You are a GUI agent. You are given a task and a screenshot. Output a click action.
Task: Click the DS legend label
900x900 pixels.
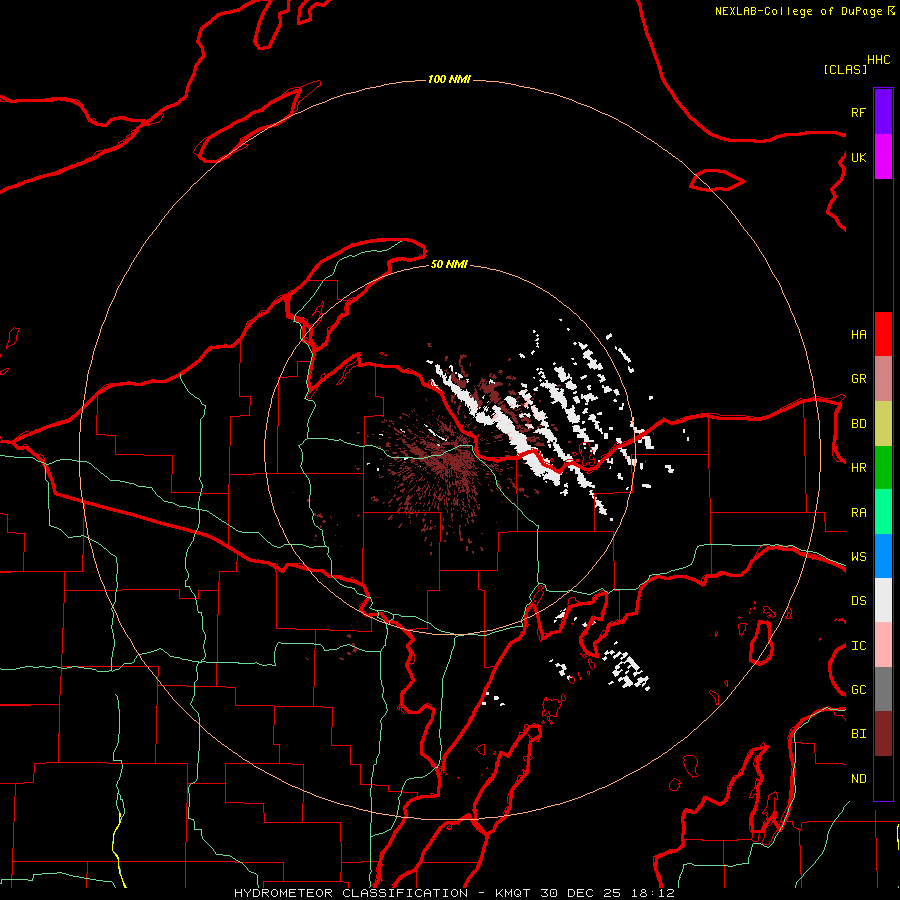coord(858,601)
